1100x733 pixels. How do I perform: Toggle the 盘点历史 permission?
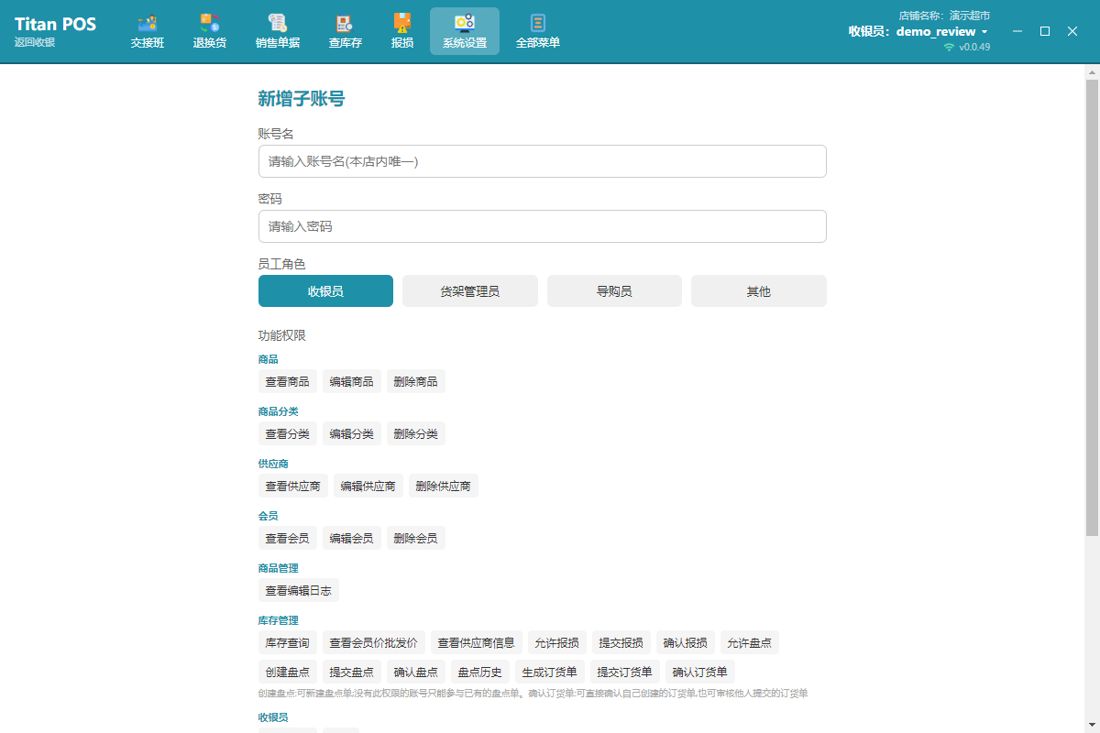480,672
